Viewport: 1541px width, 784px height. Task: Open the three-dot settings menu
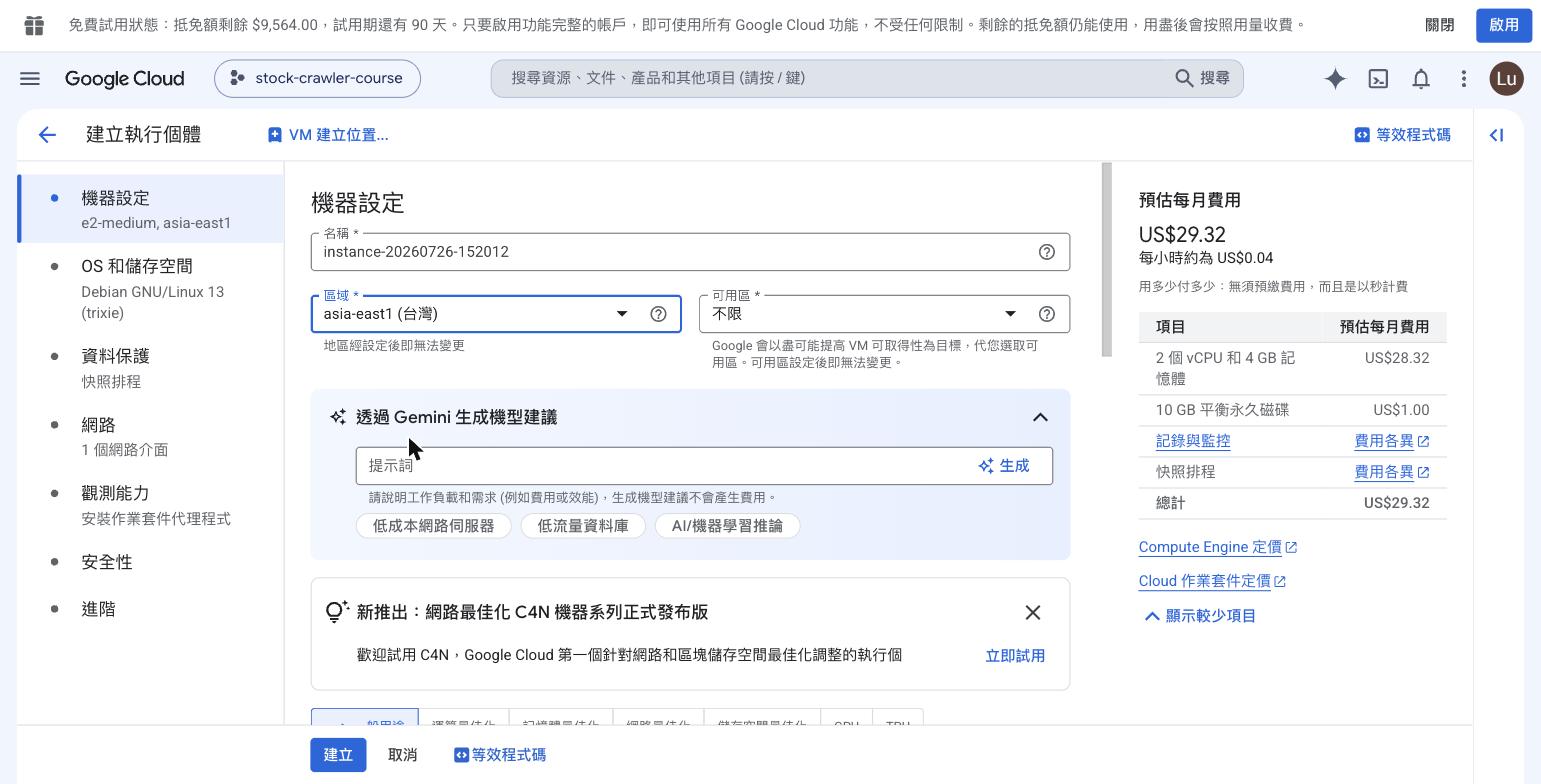[x=1464, y=78]
